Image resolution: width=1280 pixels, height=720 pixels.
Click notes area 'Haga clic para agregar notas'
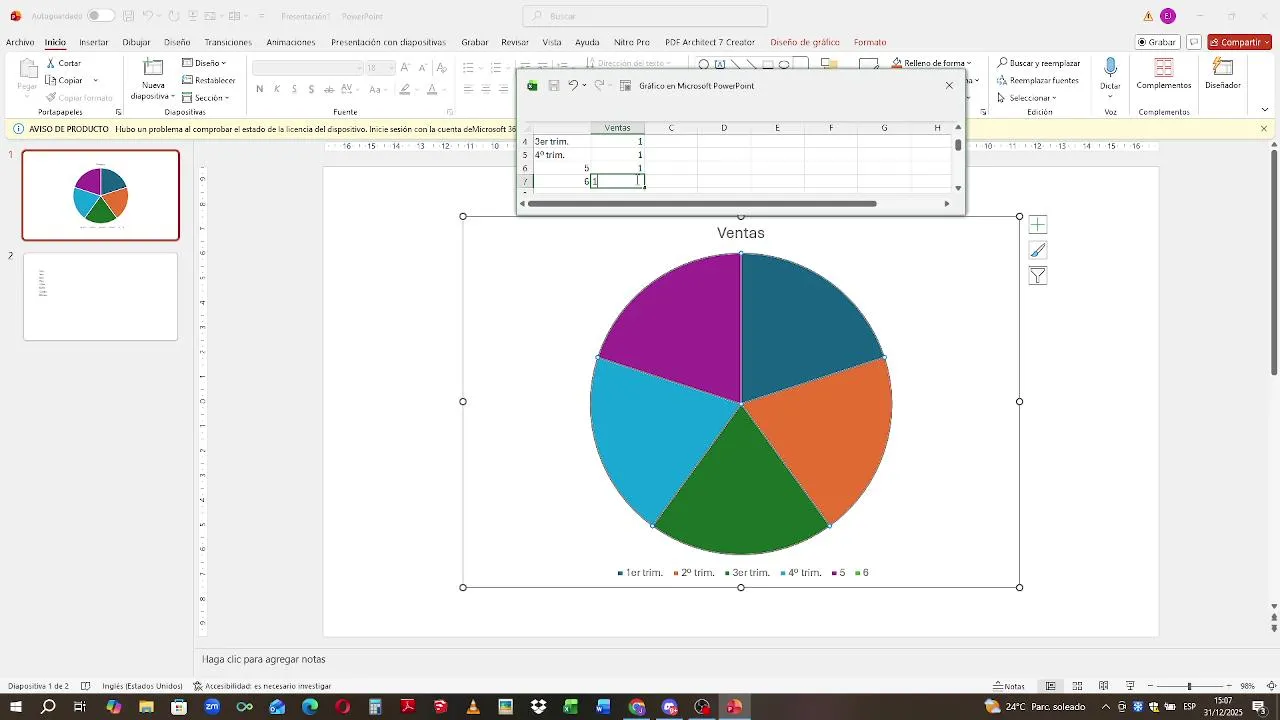point(264,659)
